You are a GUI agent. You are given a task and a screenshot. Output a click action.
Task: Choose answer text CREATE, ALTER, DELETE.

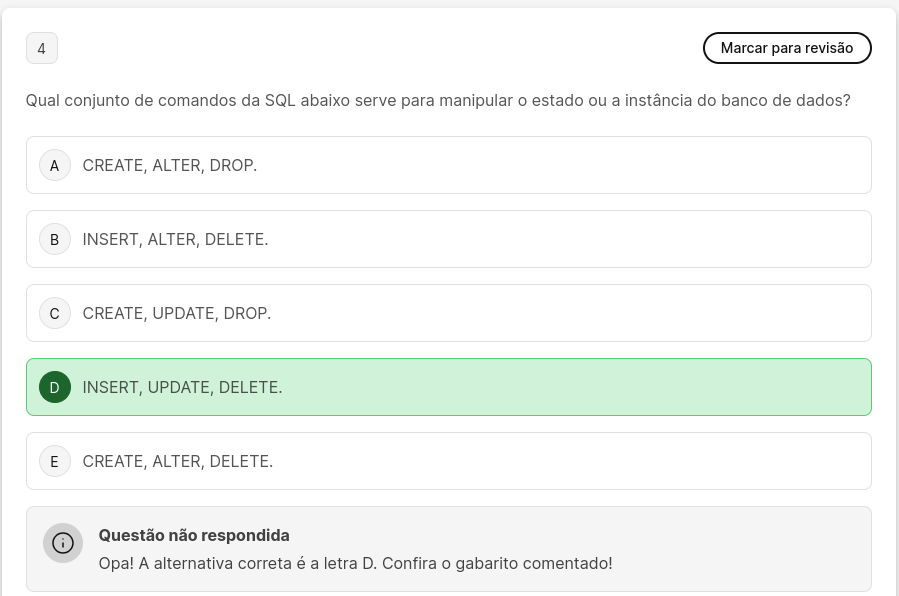[178, 461]
